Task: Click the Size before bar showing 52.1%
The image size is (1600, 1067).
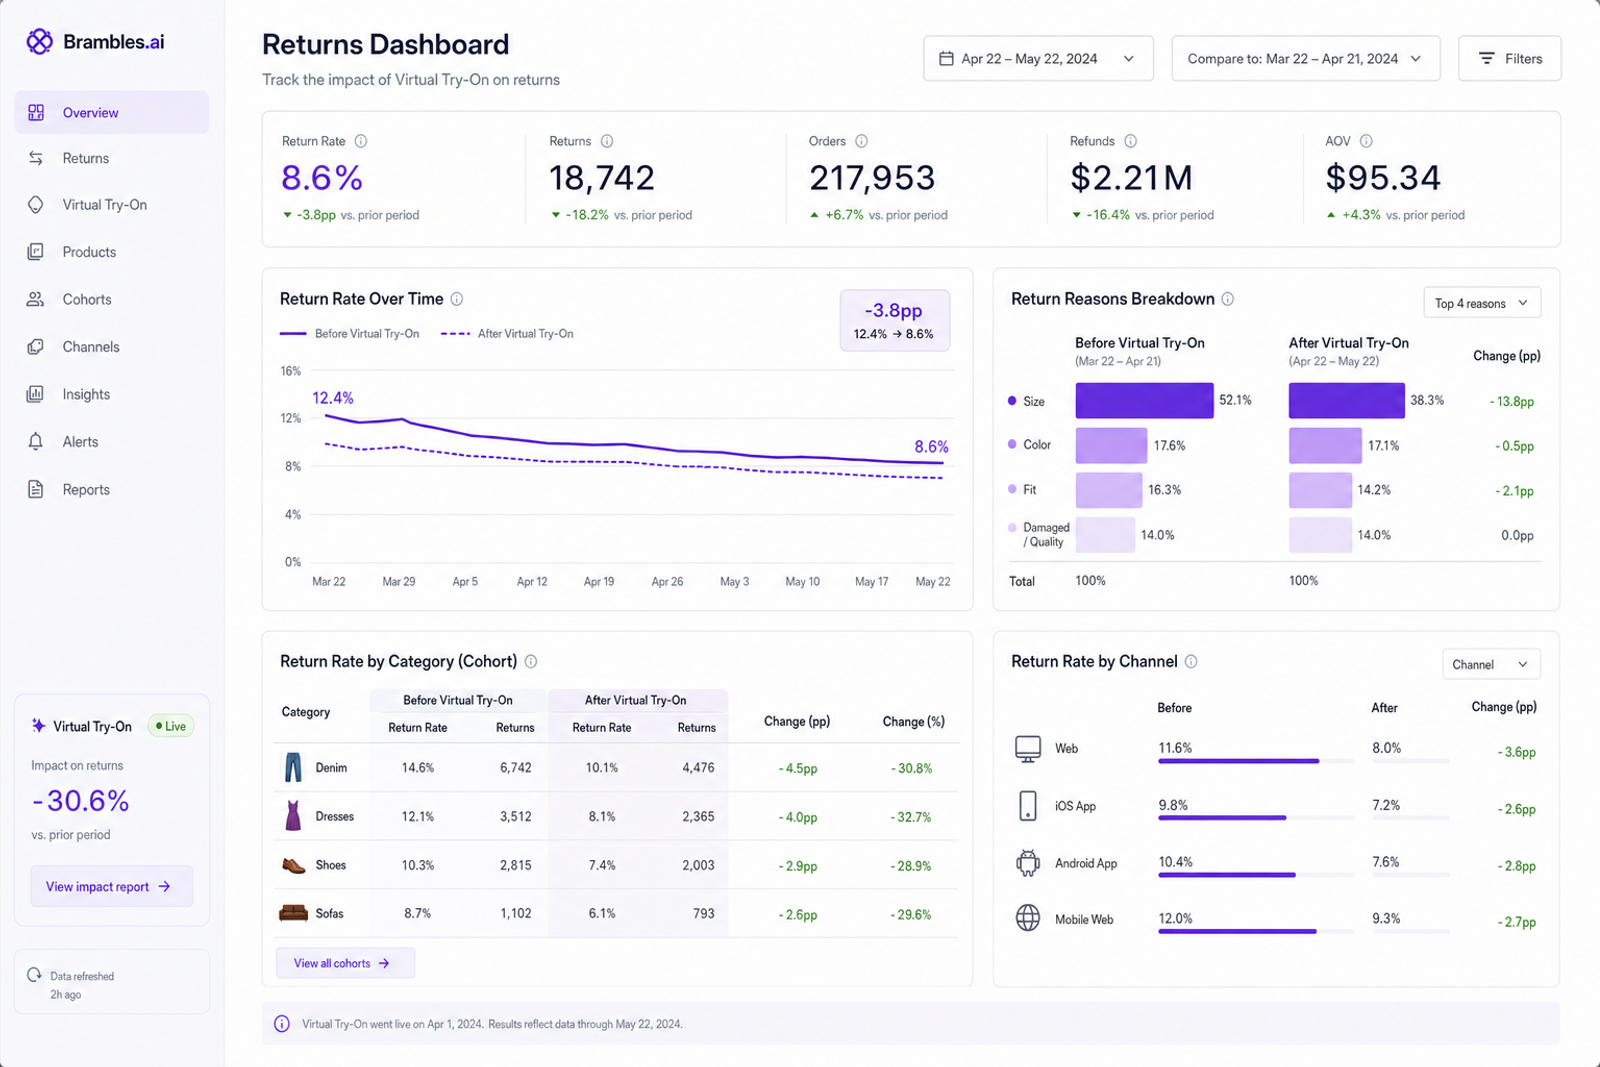Action: [x=1144, y=400]
